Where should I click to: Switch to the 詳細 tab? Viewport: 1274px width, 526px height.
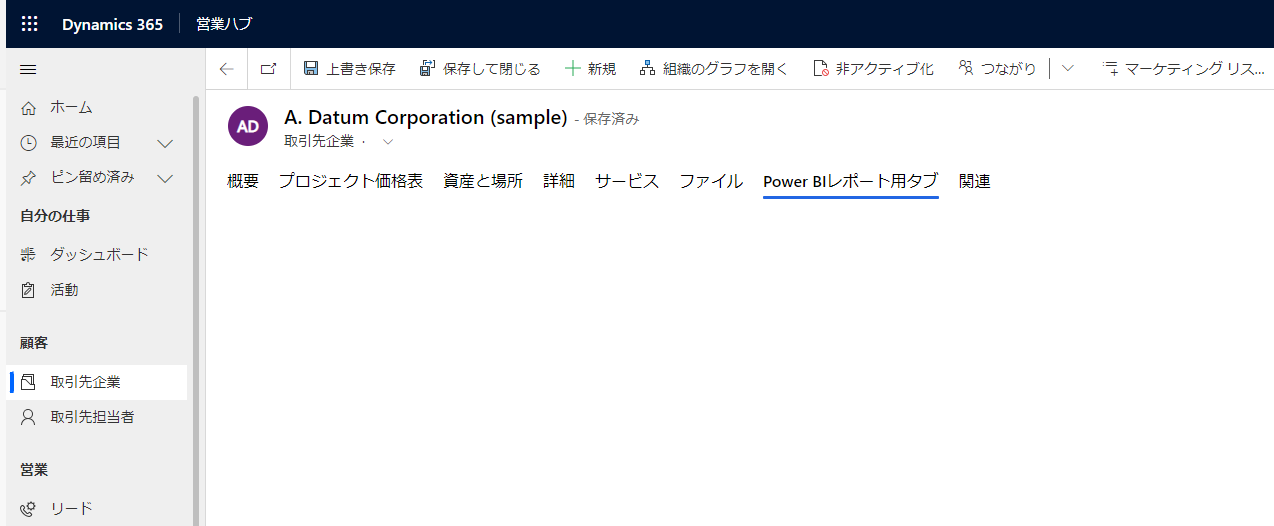(x=559, y=181)
